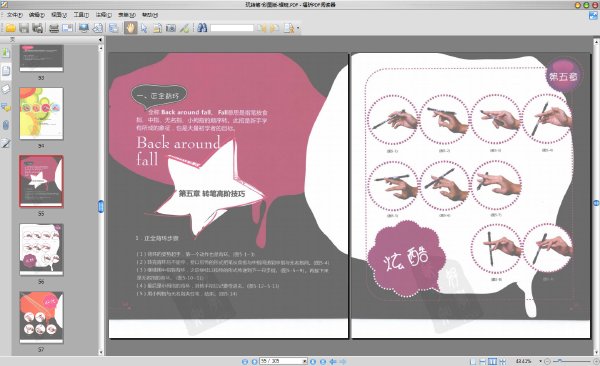Open the 编辑 (Edit) menu
The image size is (600, 366).
click(x=36, y=15)
